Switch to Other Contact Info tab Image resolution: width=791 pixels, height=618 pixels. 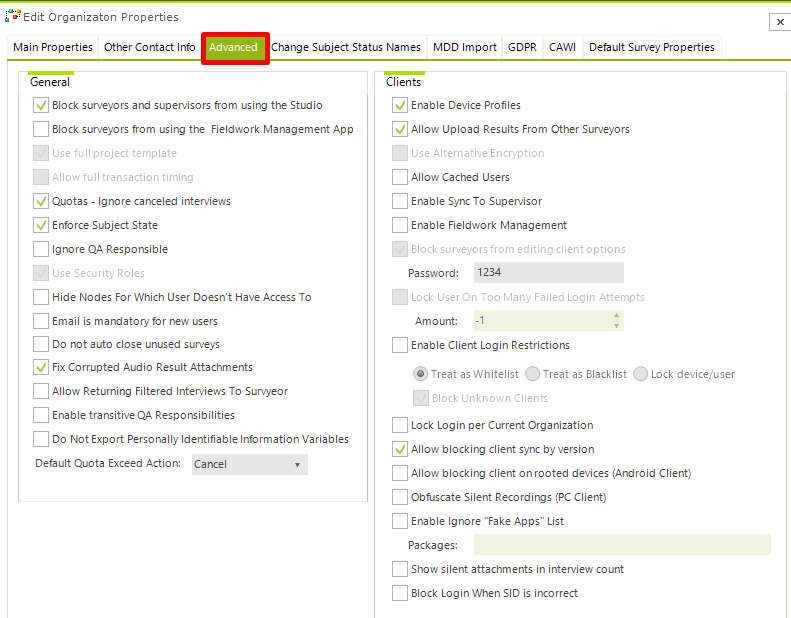149,47
